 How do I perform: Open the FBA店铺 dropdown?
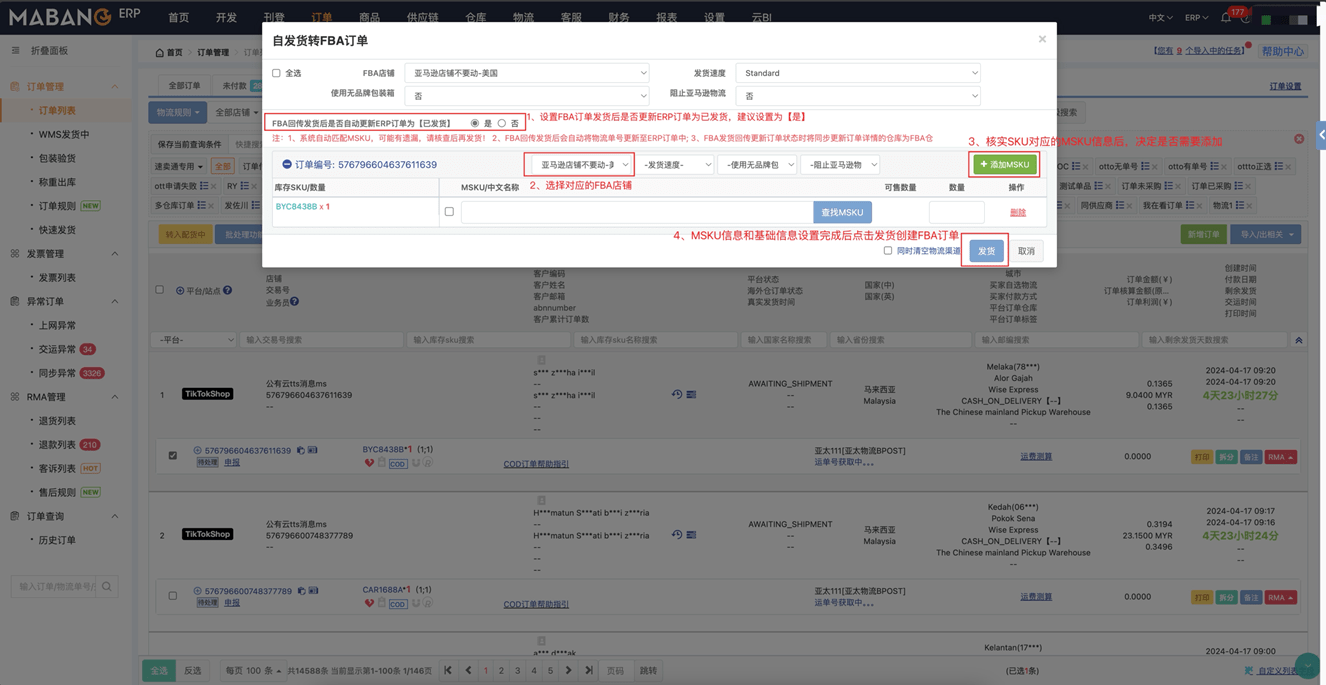(x=526, y=73)
